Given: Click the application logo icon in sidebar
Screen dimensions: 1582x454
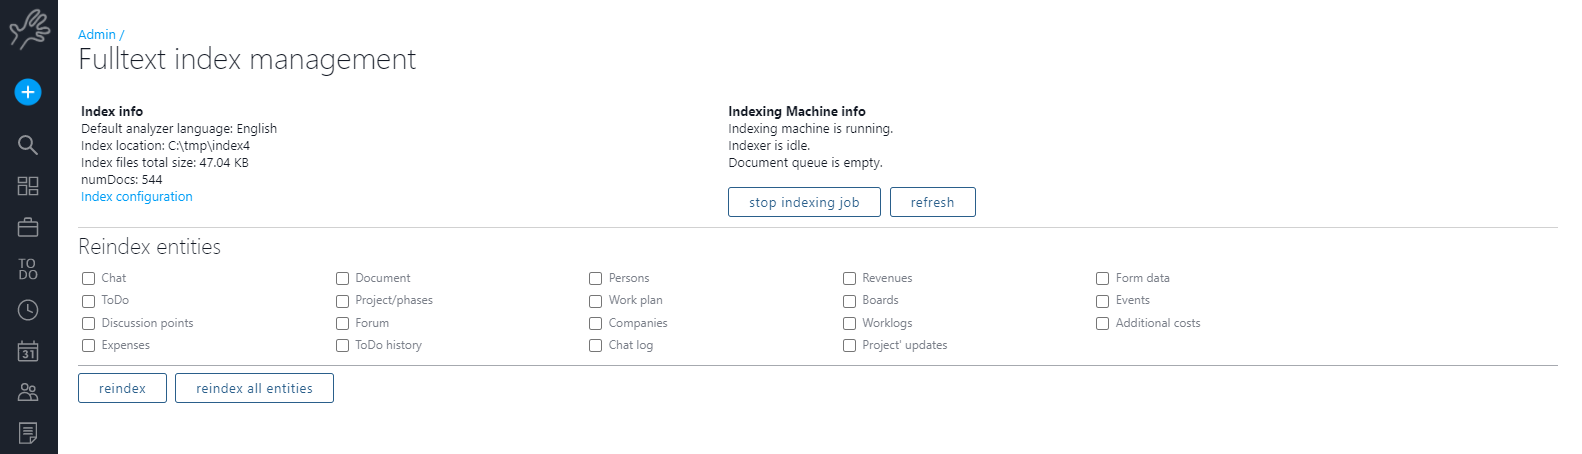Looking at the screenshot, I should 29,30.
